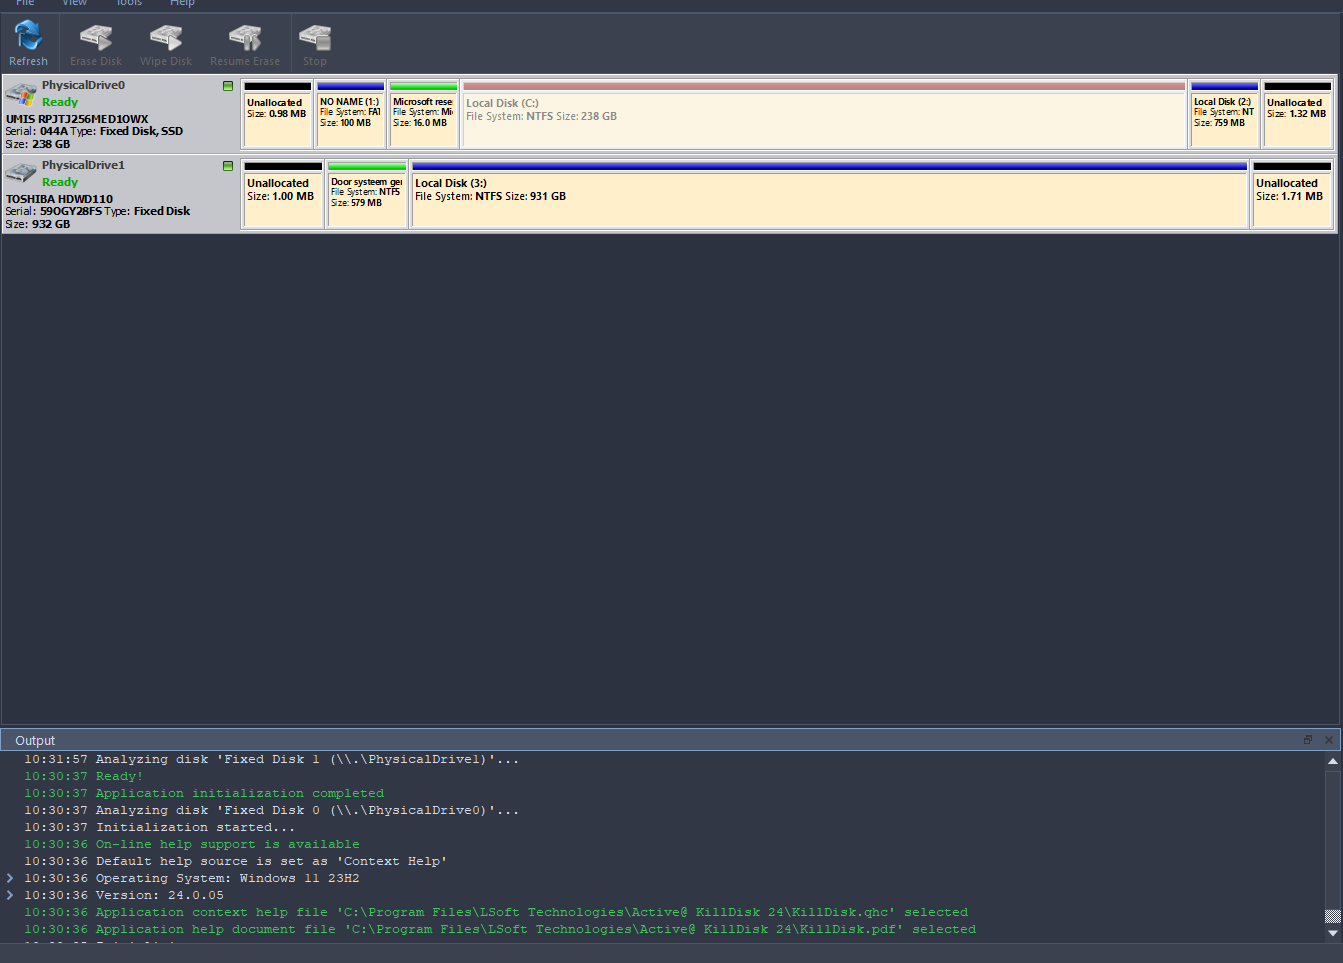Select the Unallocated 1.32 MB partition
This screenshot has width=1343, height=963.
[x=1298, y=114]
